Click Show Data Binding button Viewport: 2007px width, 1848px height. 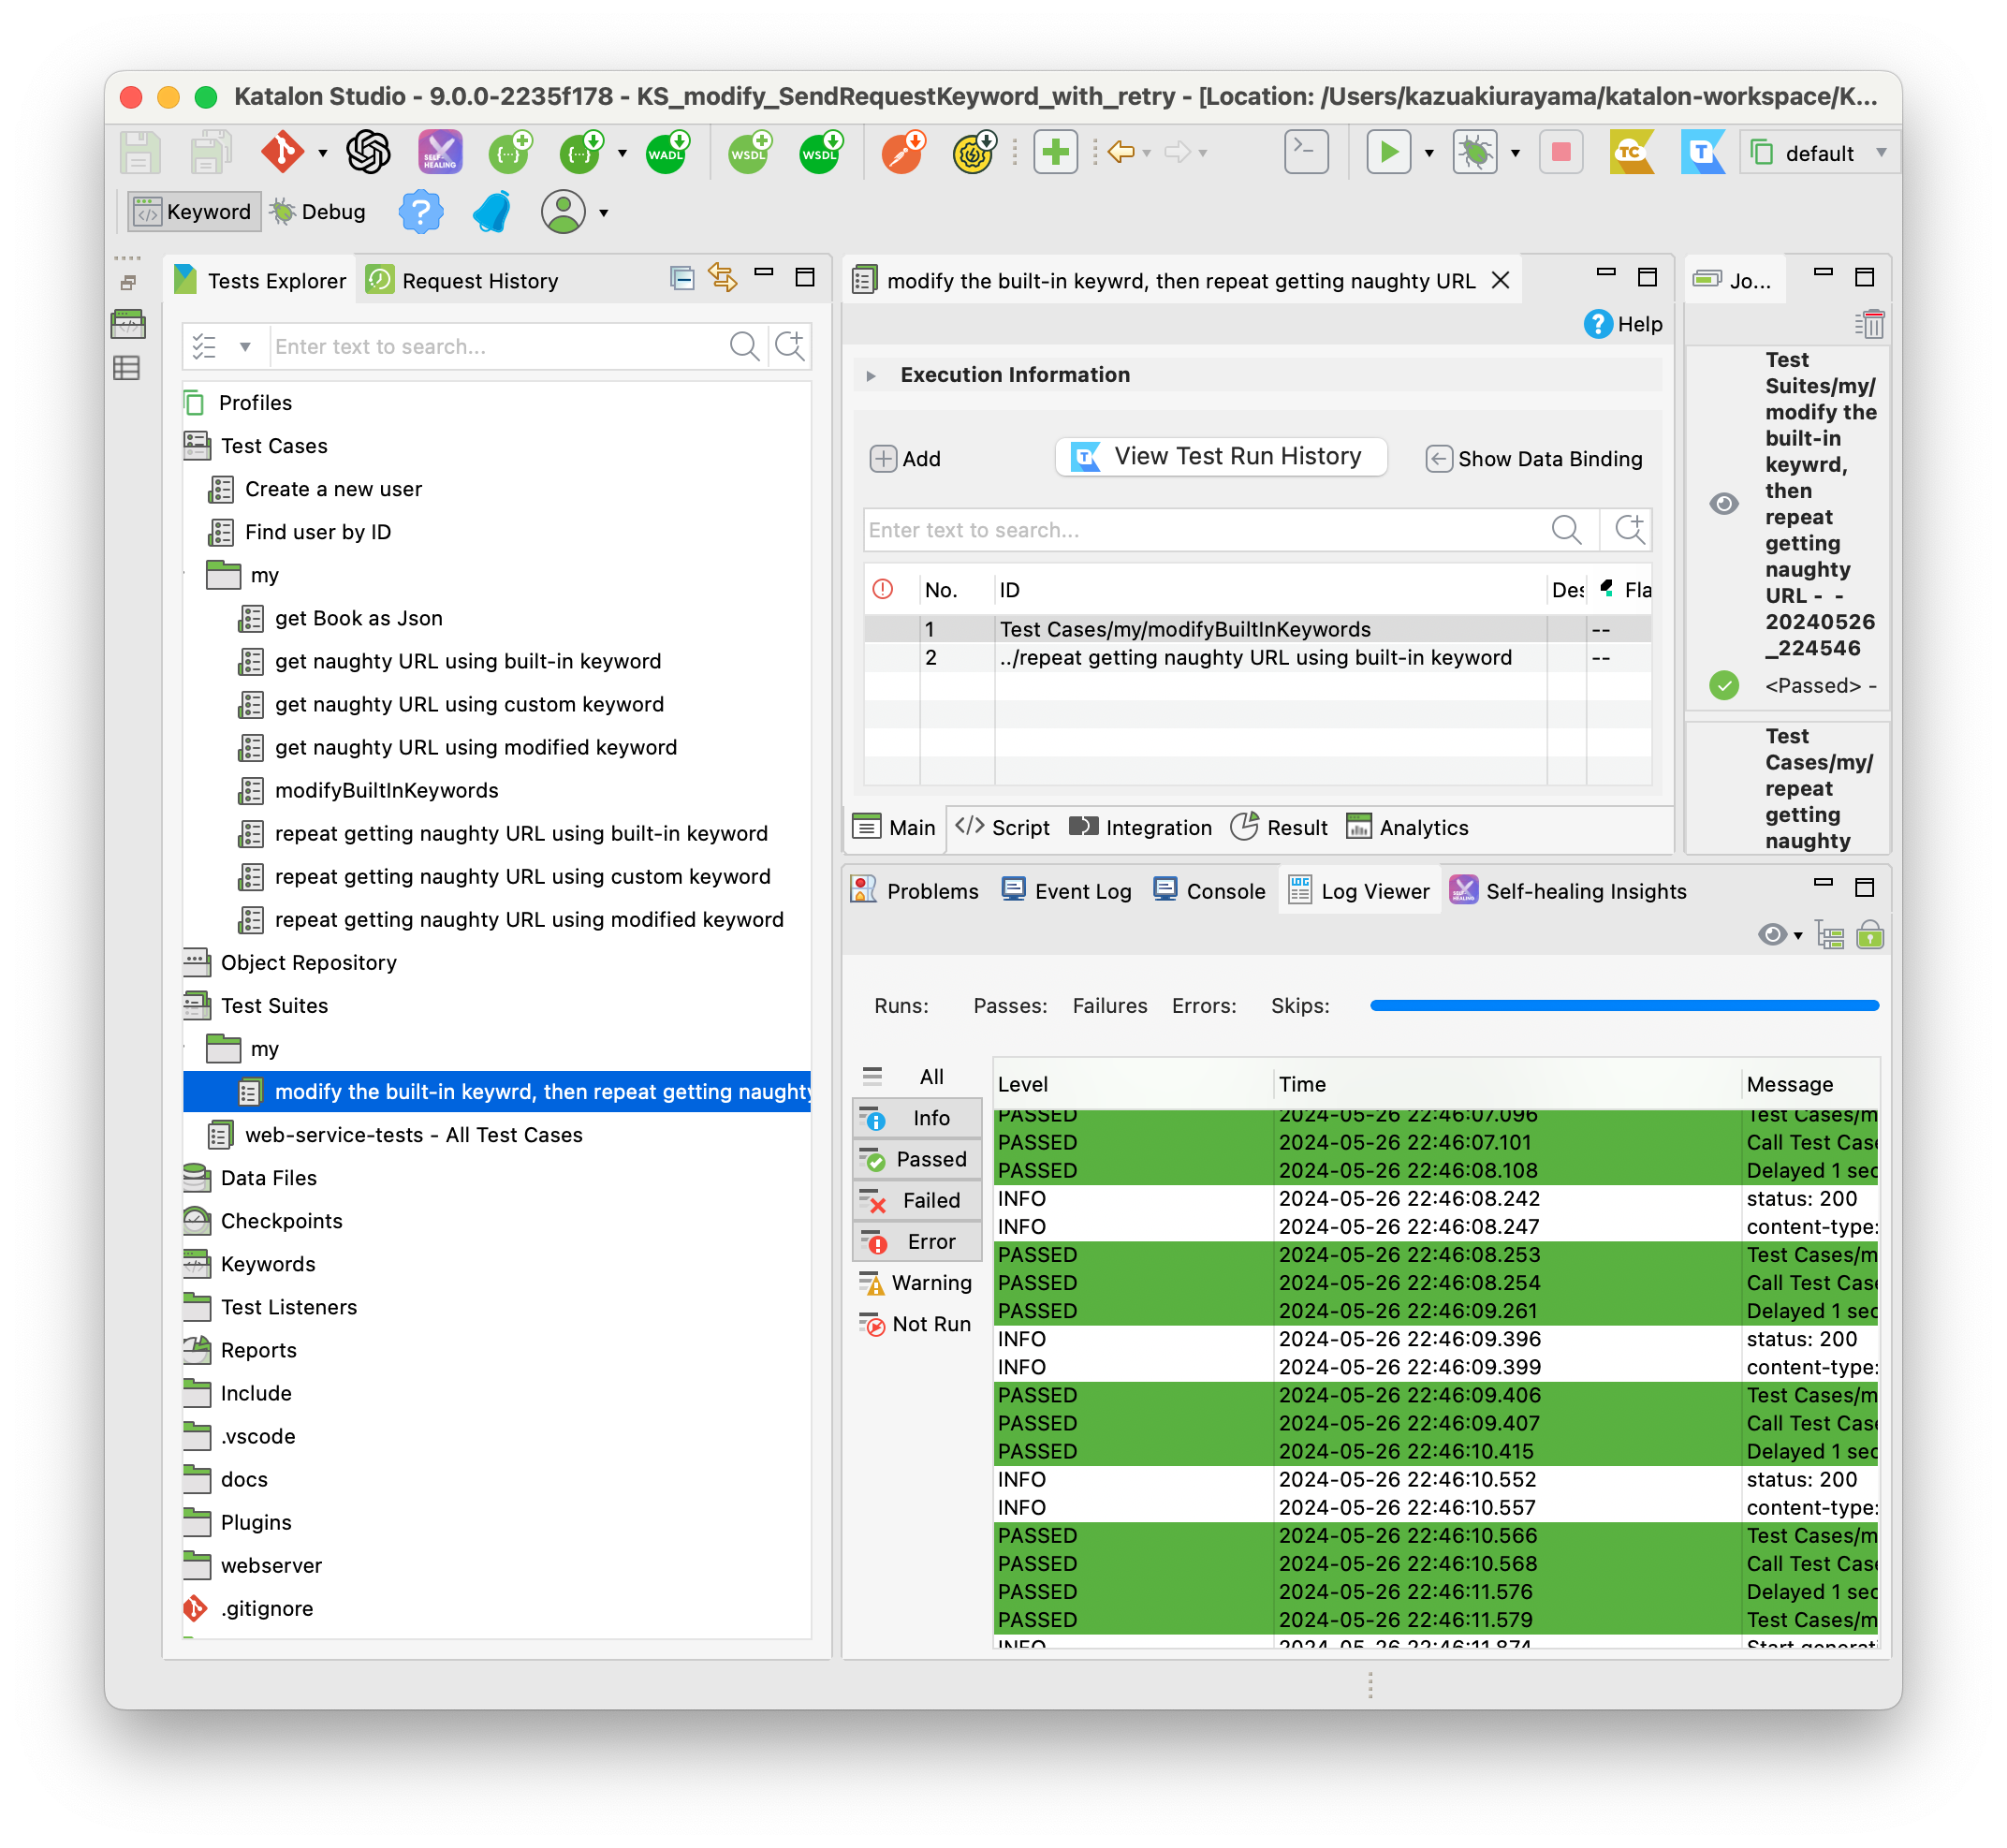tap(1533, 459)
